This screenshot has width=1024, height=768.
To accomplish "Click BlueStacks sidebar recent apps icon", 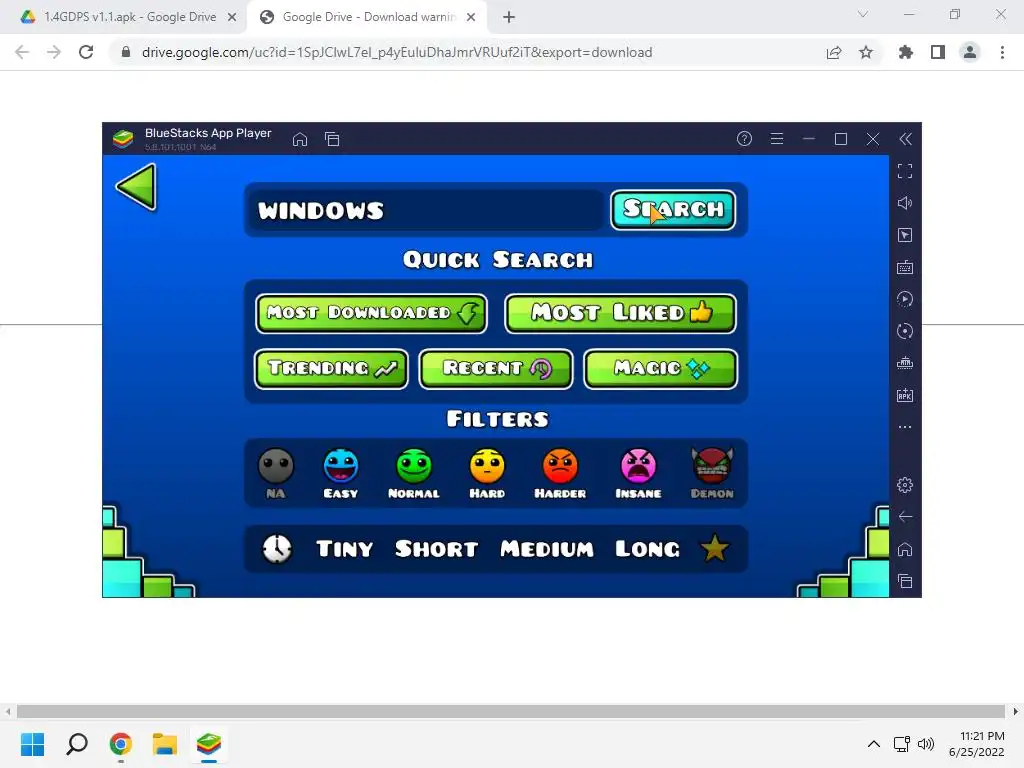I will 905,581.
